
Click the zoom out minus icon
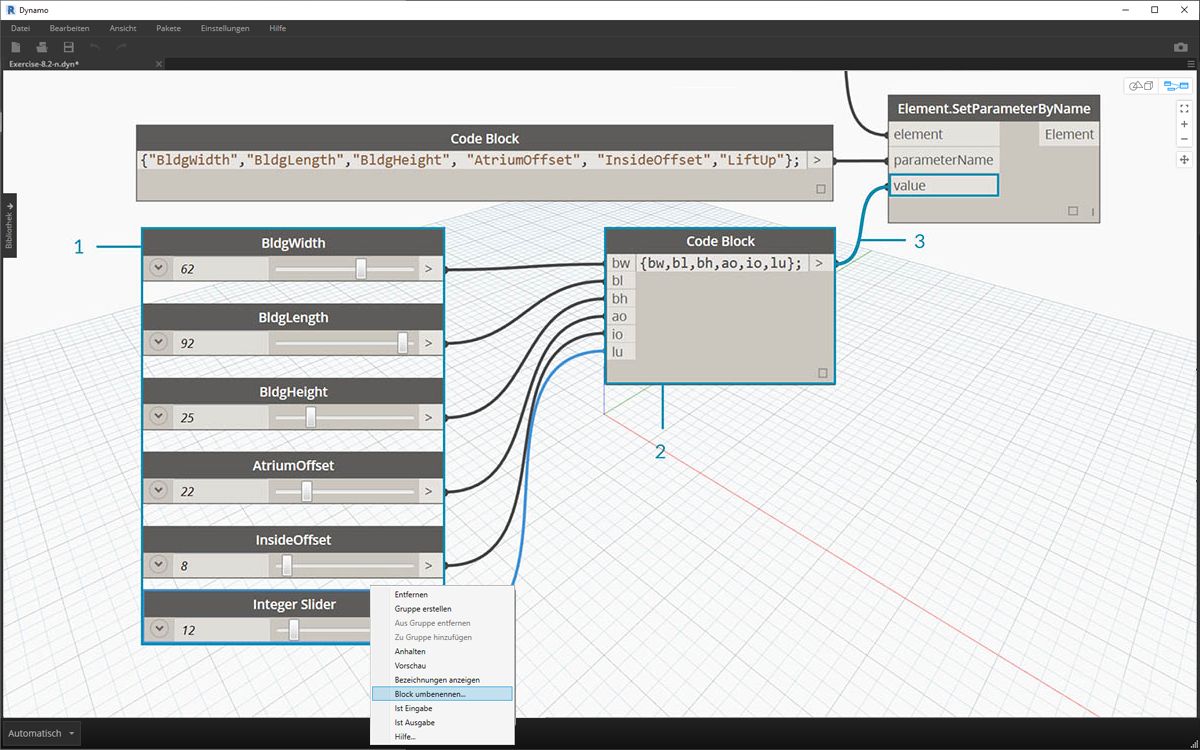tap(1184, 139)
